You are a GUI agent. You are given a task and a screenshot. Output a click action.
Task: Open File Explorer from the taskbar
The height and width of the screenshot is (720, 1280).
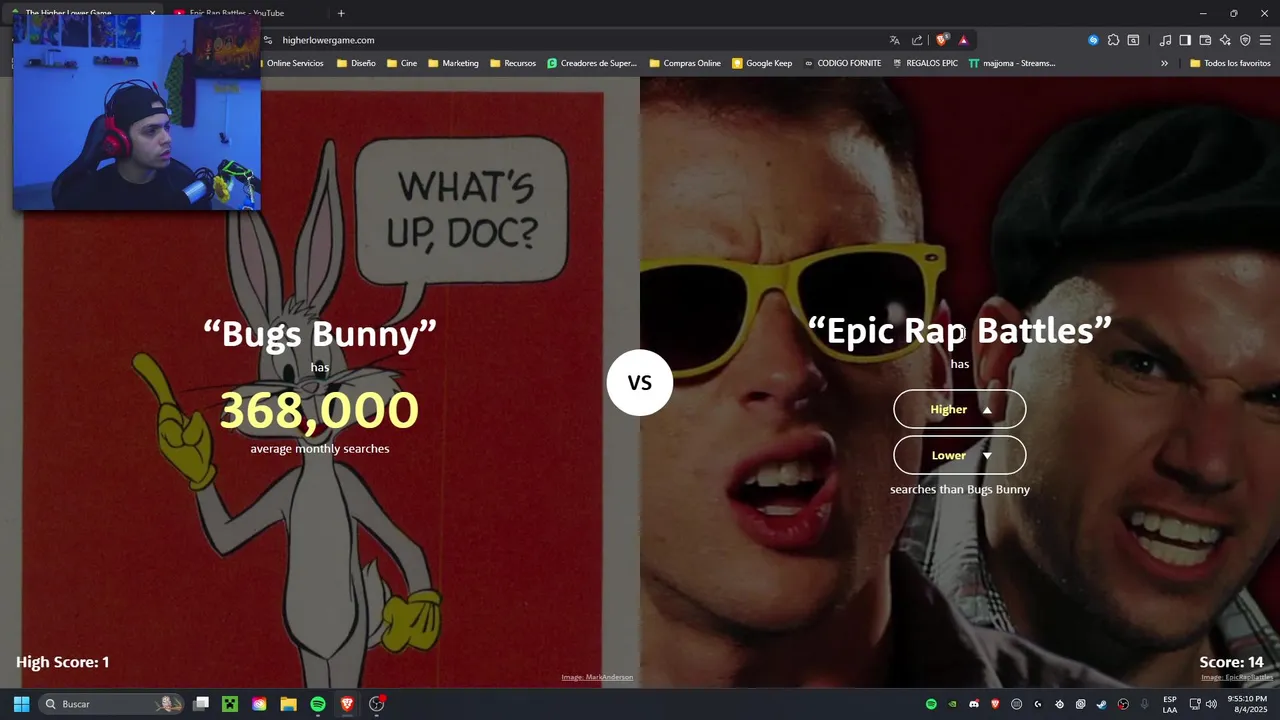click(288, 704)
